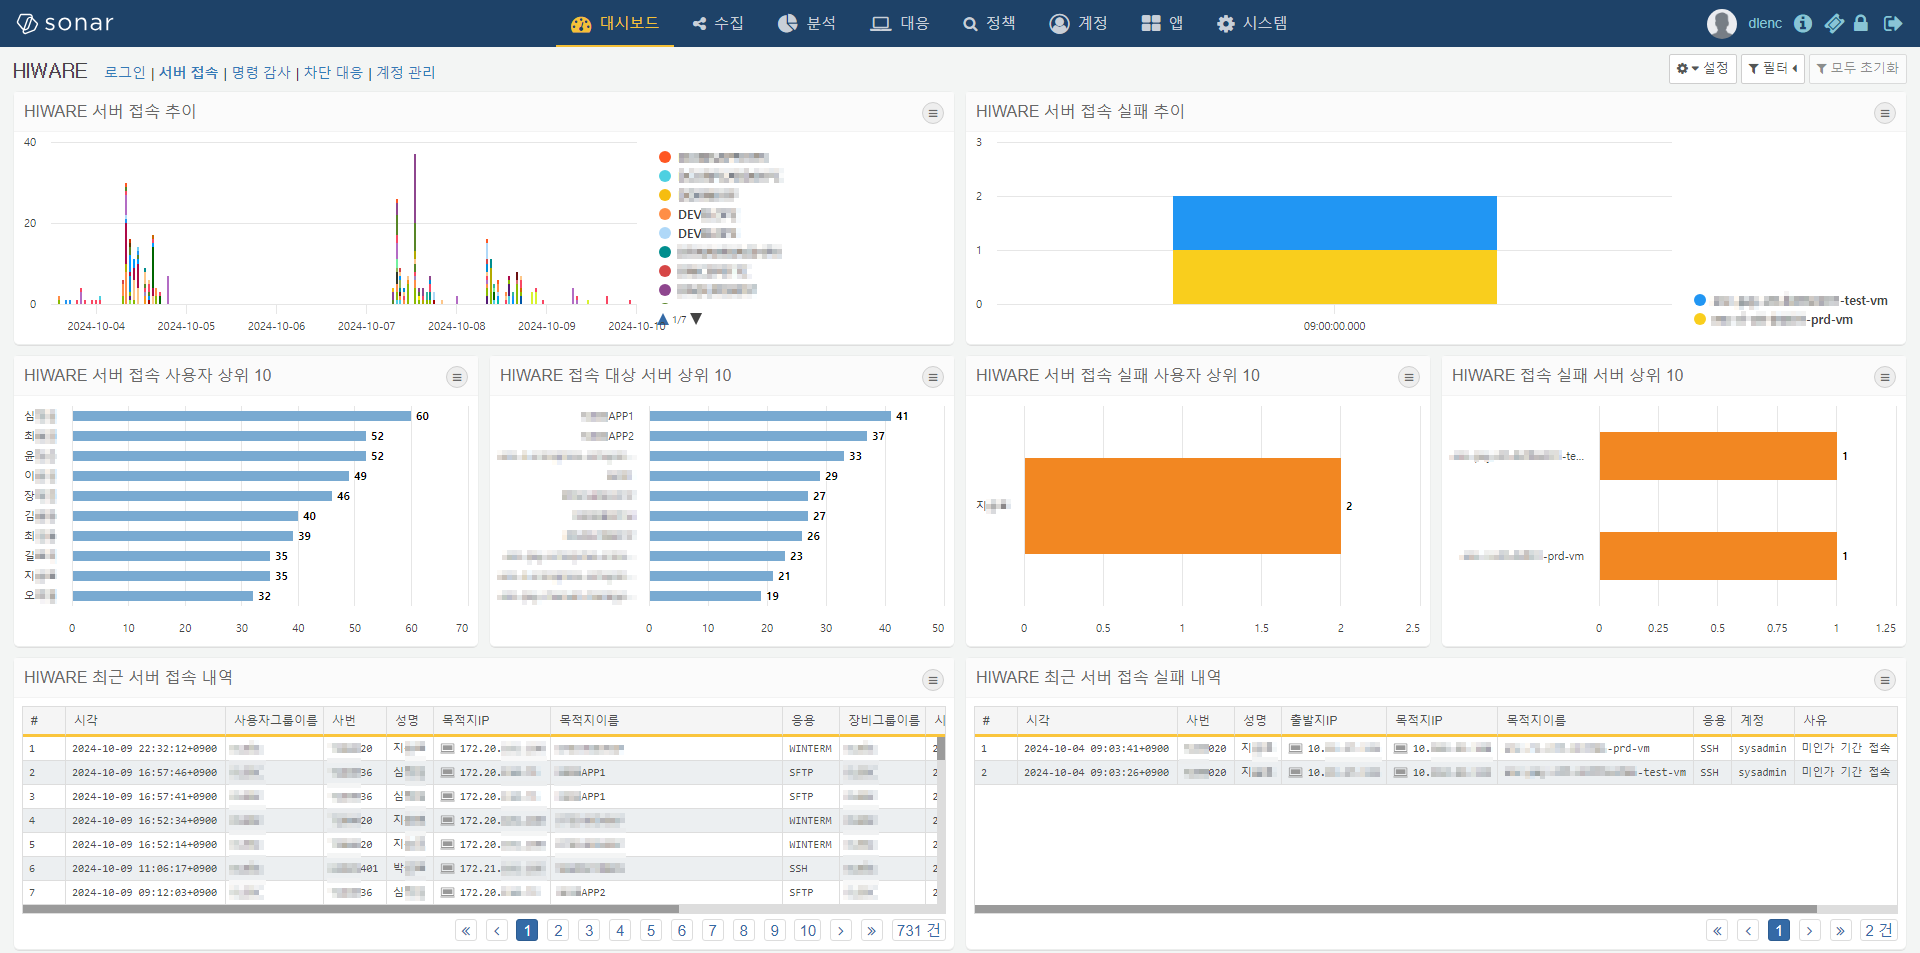Click the legend previous-page up arrow
This screenshot has height=953, width=1920.
(662, 319)
